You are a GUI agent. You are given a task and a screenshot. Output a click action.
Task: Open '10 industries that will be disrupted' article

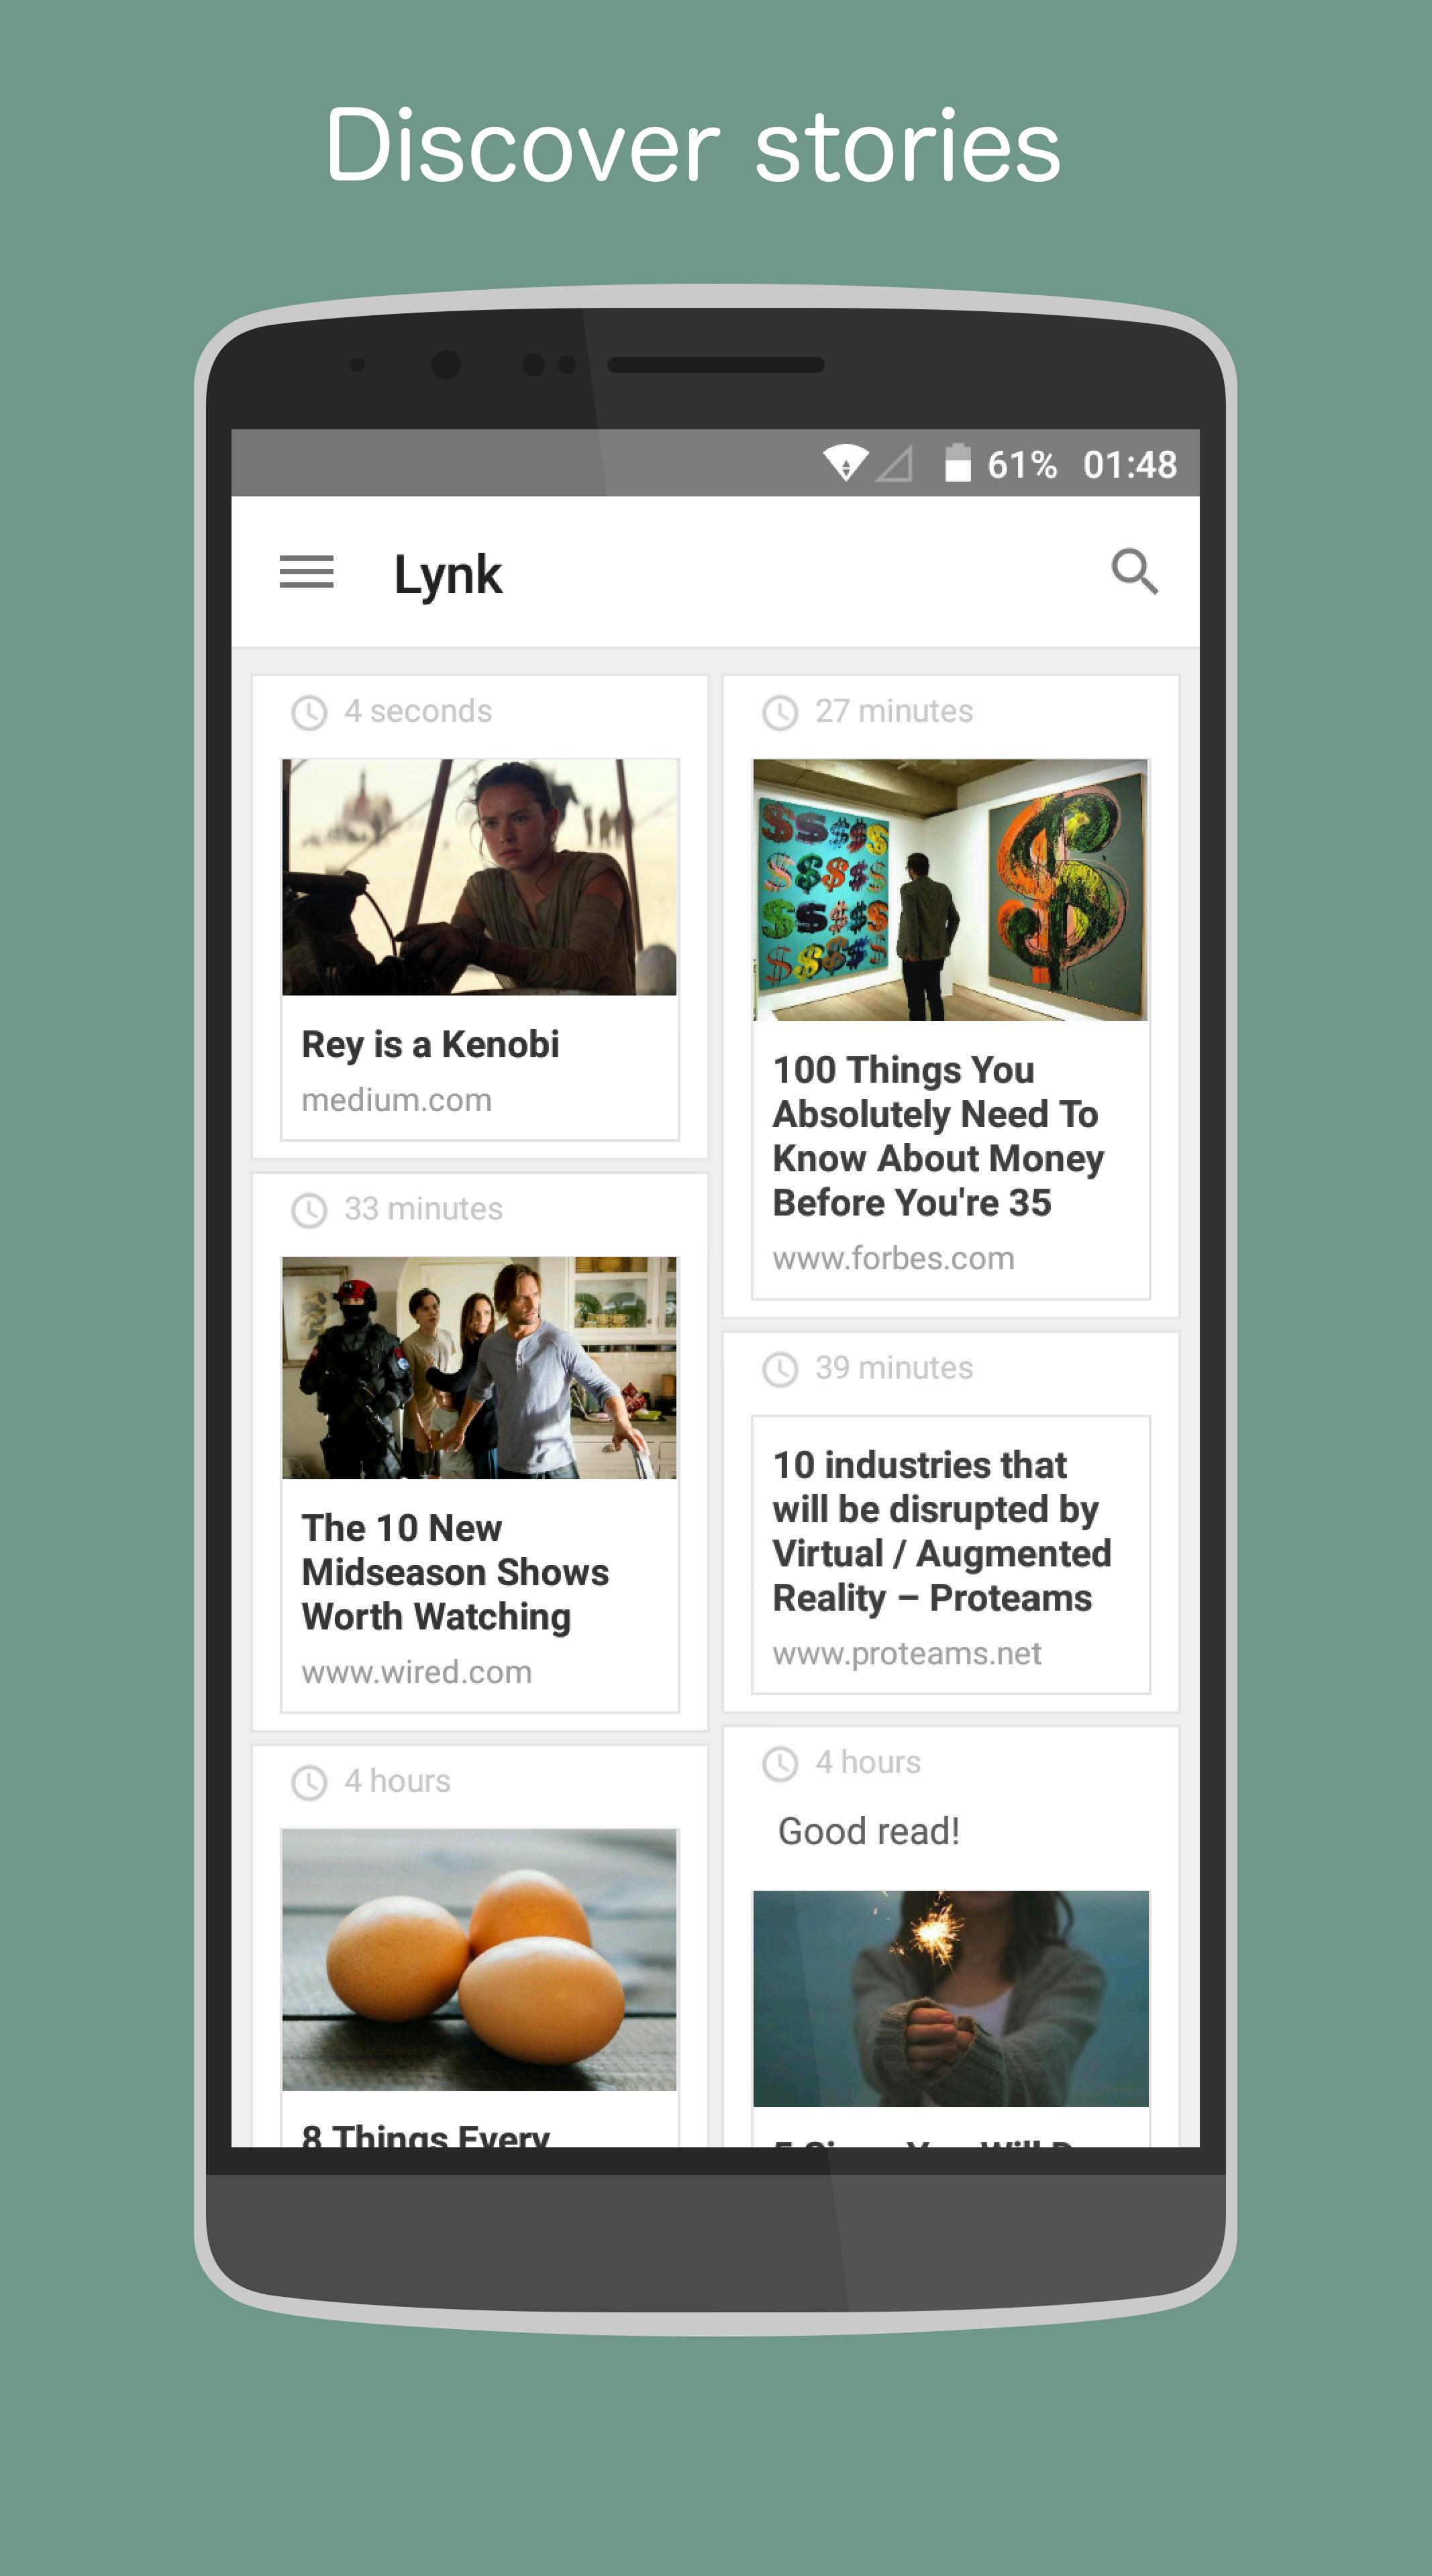pos(941,1531)
